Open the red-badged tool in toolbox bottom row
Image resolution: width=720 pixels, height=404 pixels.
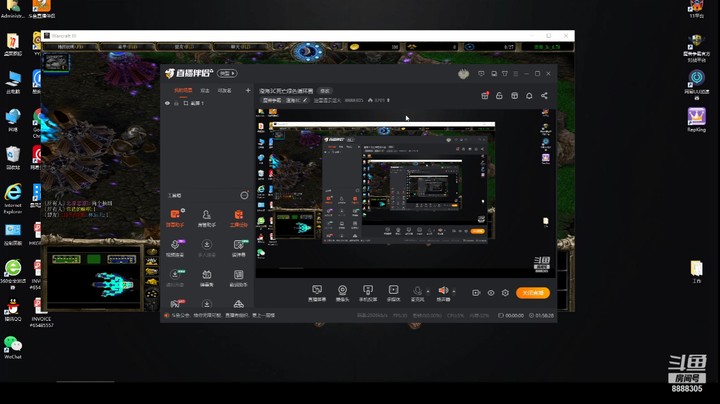[175, 304]
